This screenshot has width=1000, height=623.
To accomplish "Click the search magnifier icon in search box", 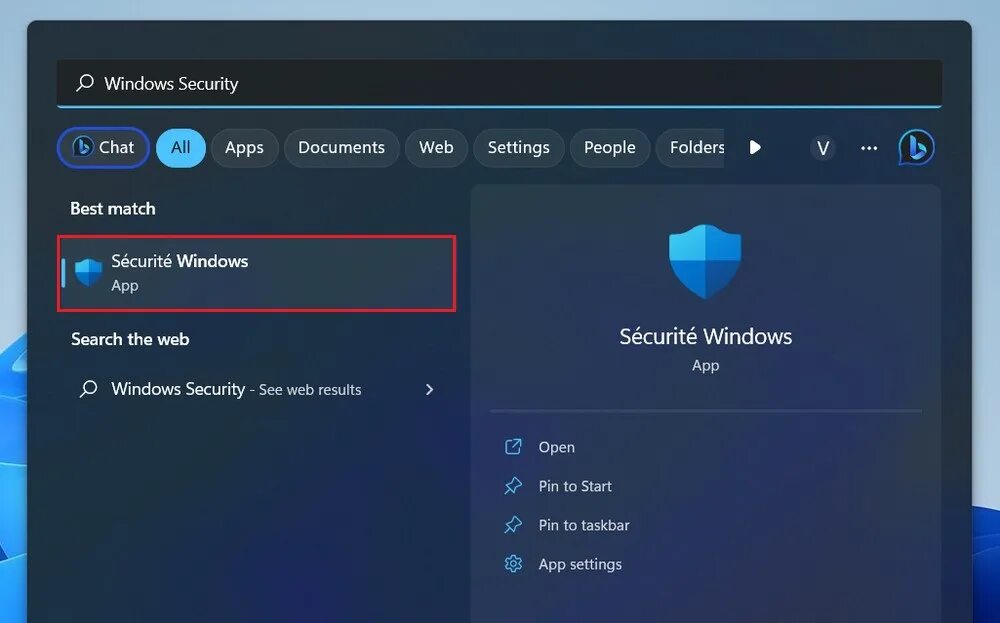I will (x=85, y=83).
